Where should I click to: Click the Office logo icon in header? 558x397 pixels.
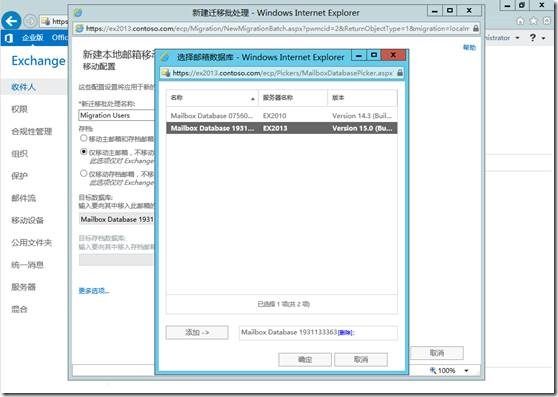coord(9,38)
